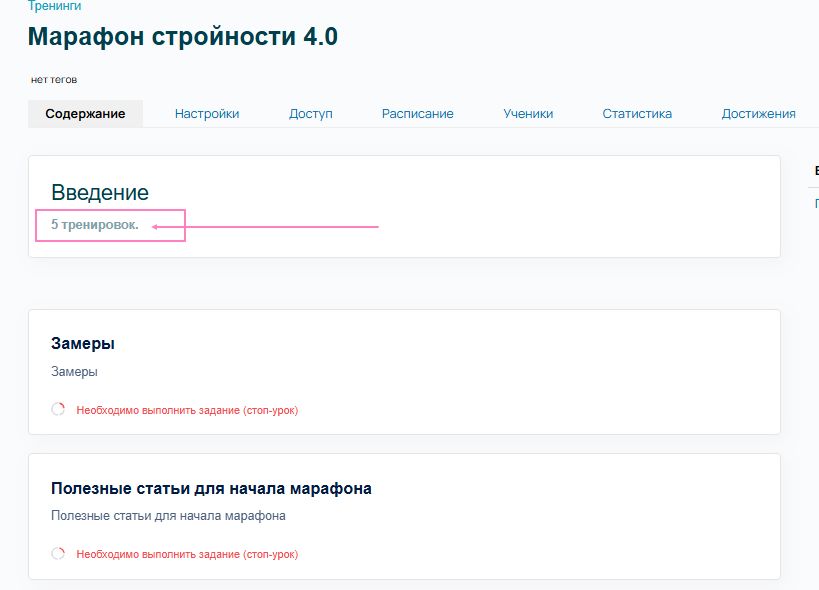Switch to the Достижения tab
819x590 pixels.
tap(758, 114)
